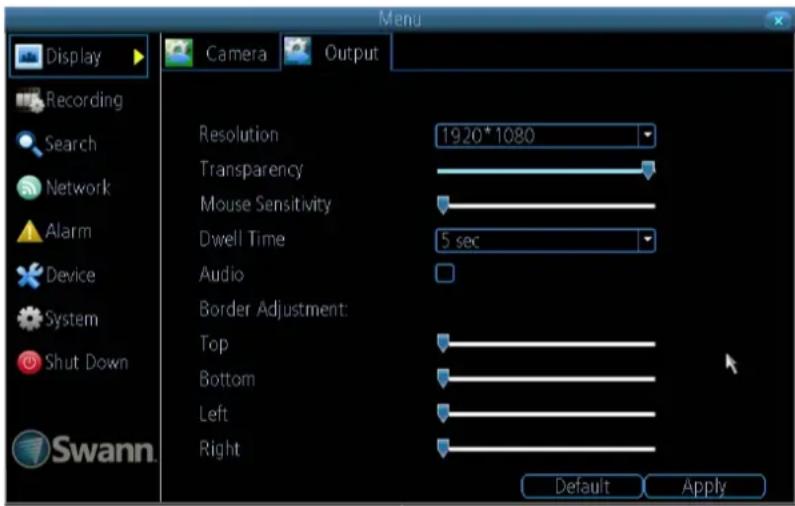Open the Network menu section
Image resolution: width=795 pixels, height=506 pixels.
click(x=63, y=188)
